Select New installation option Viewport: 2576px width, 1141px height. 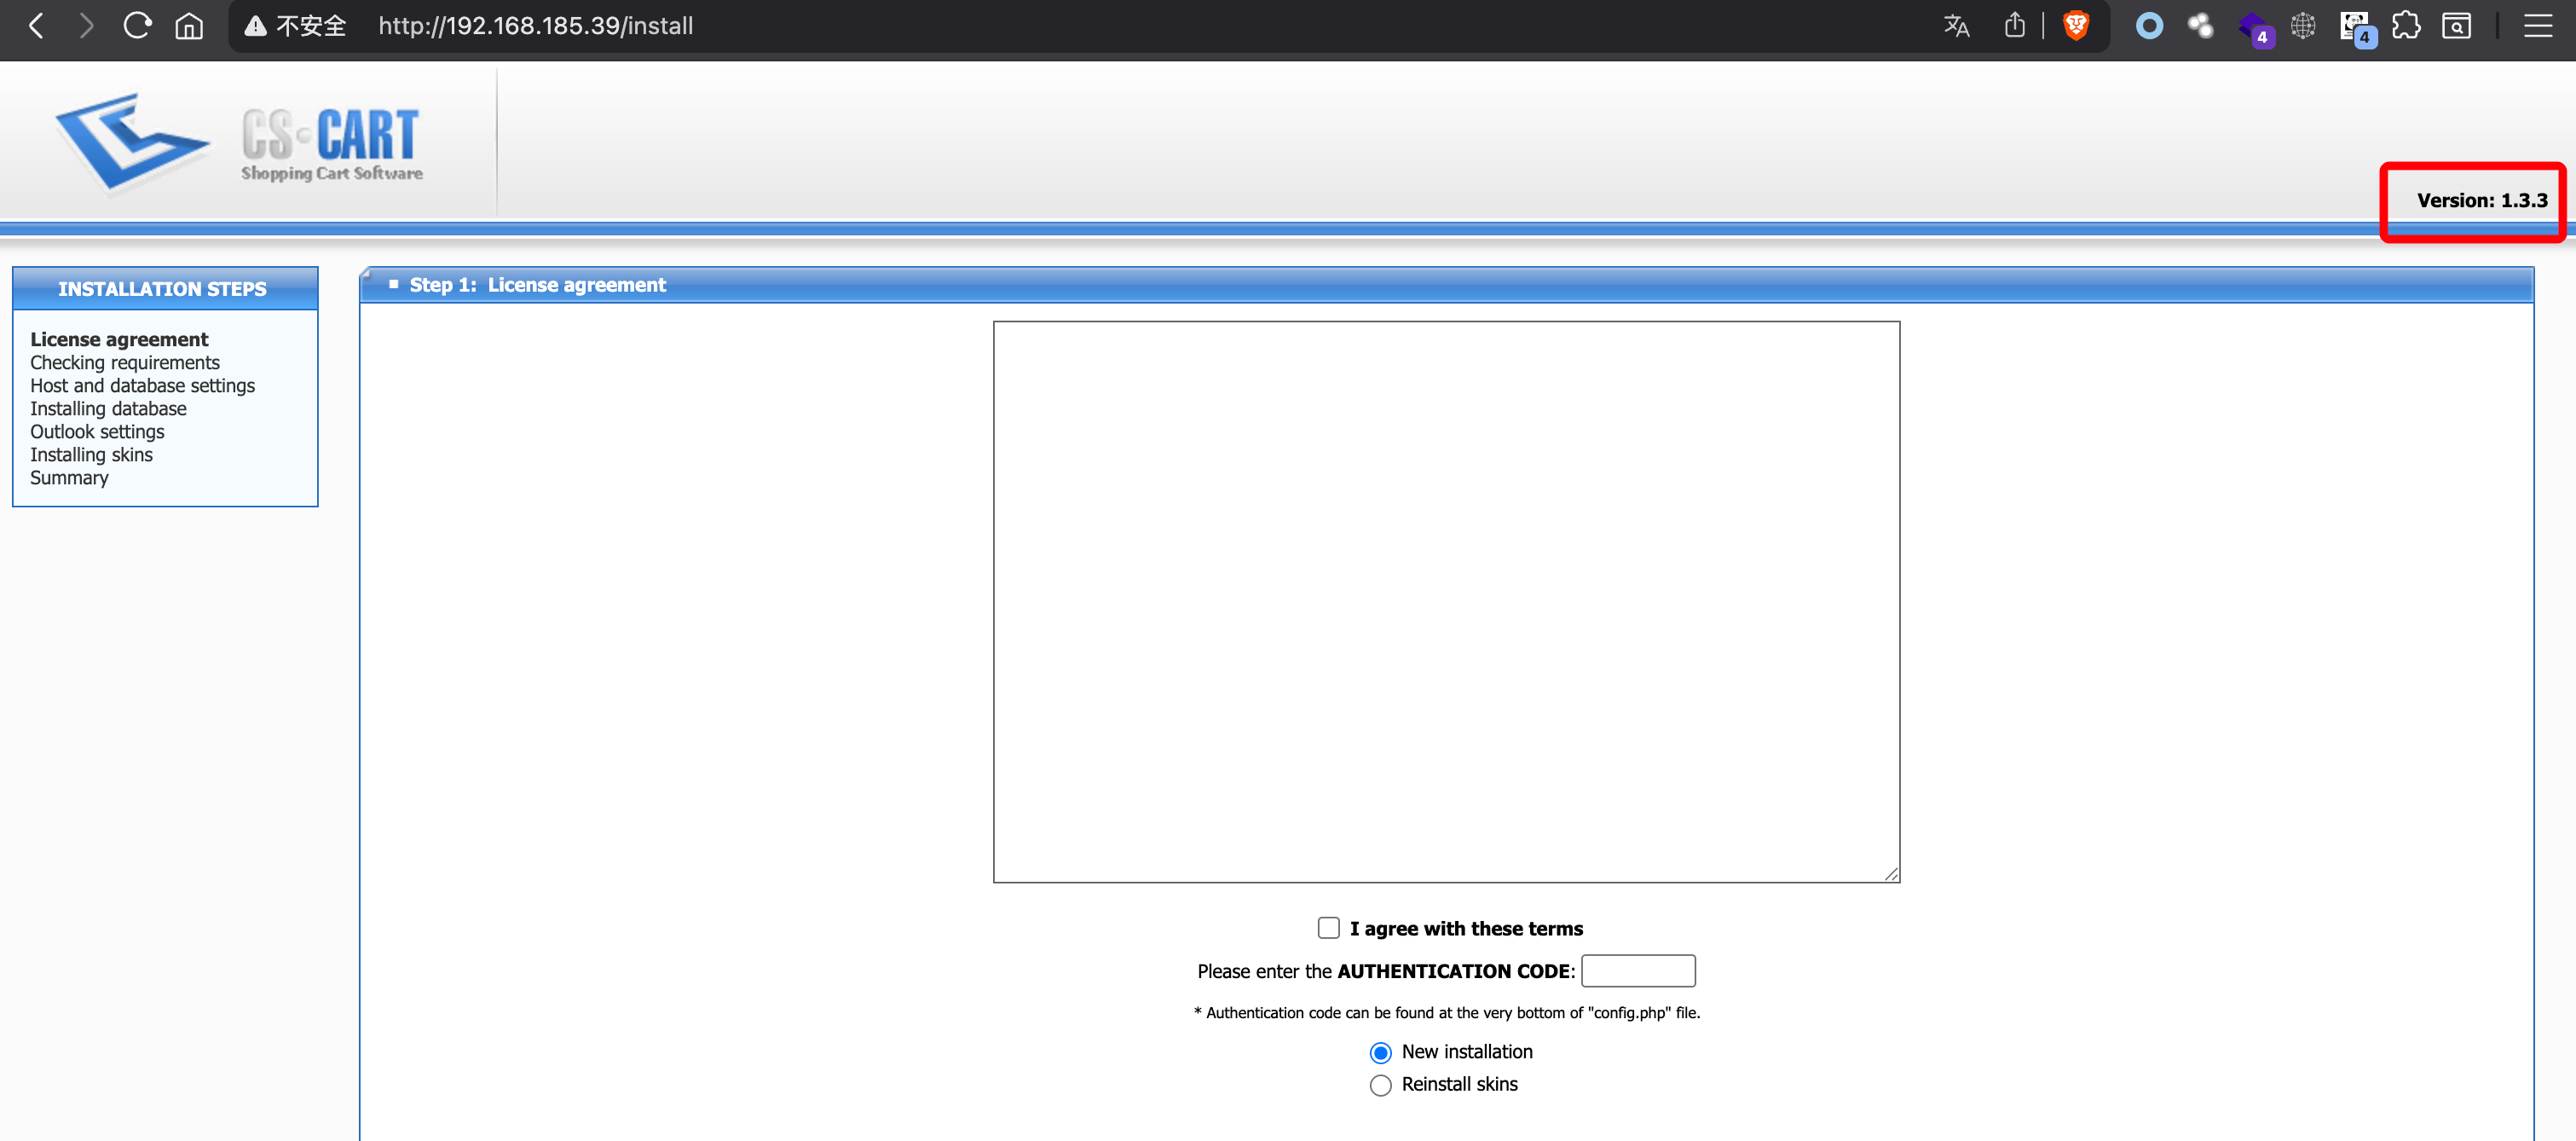[x=1380, y=1052]
